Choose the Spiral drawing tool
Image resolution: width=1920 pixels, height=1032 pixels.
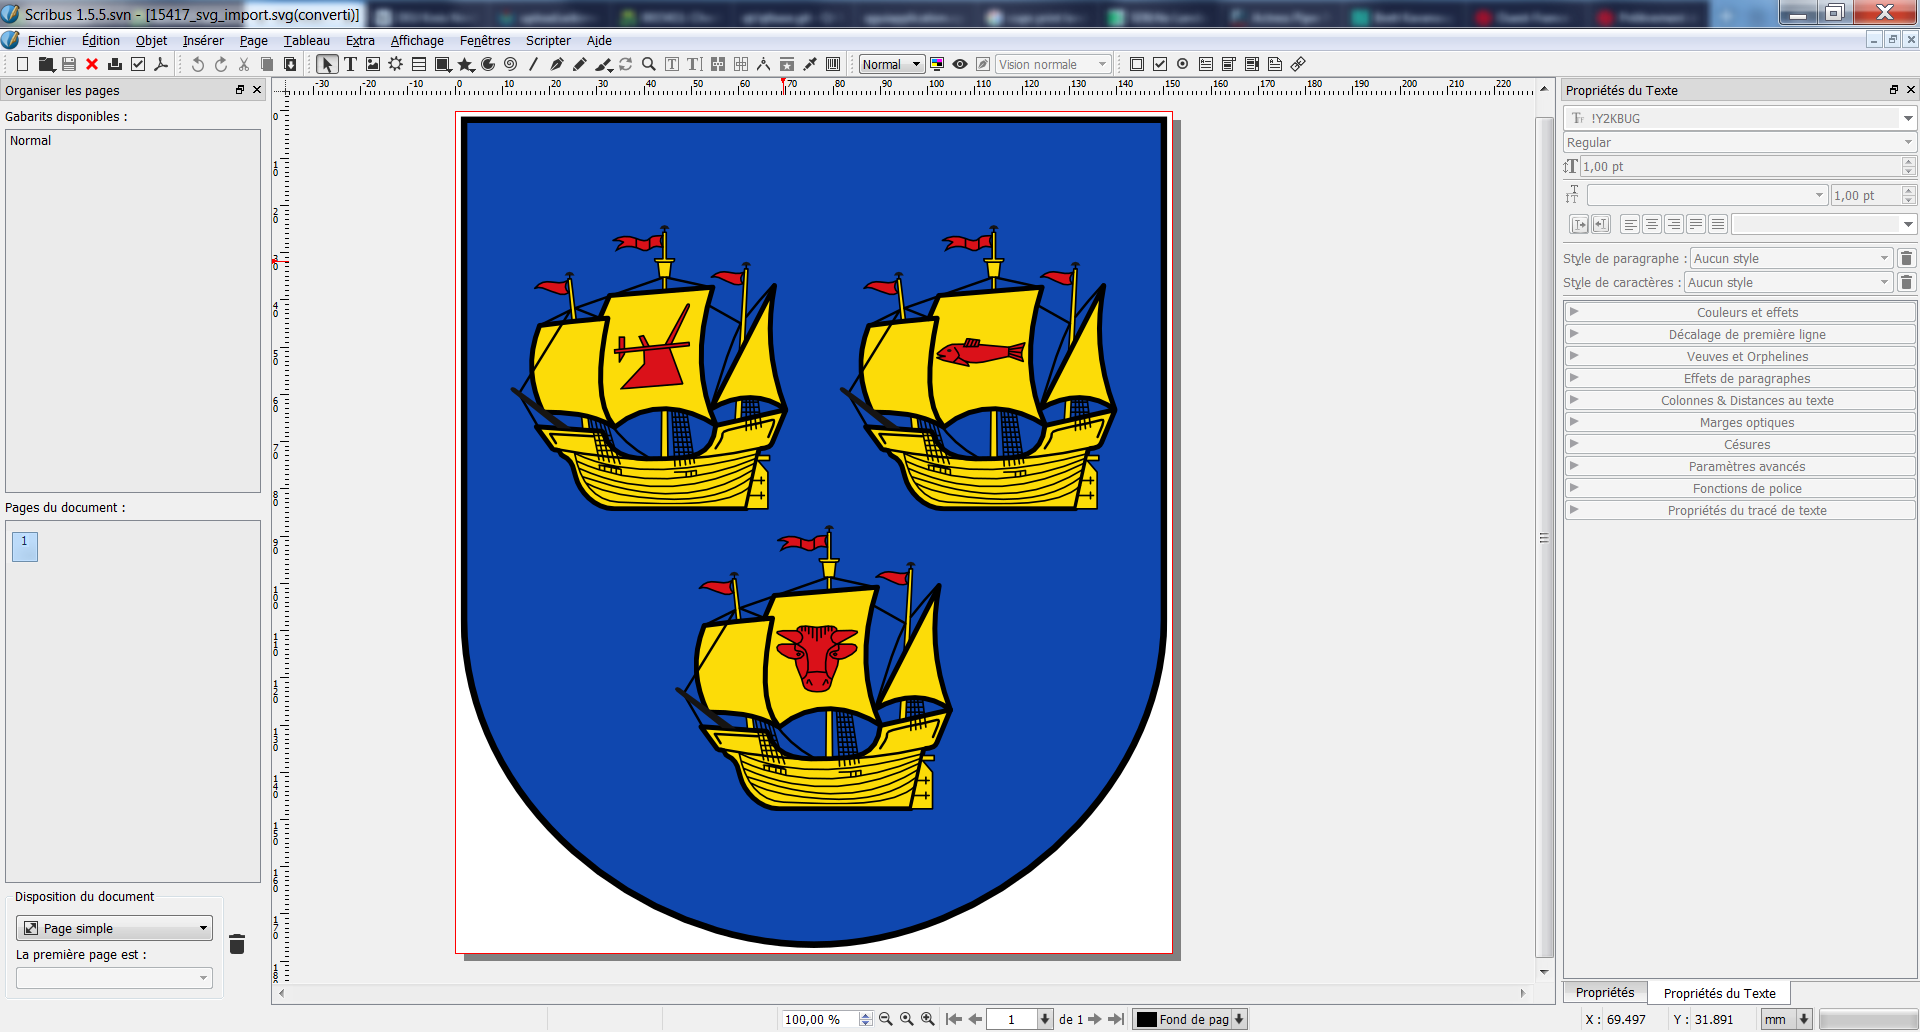511,64
